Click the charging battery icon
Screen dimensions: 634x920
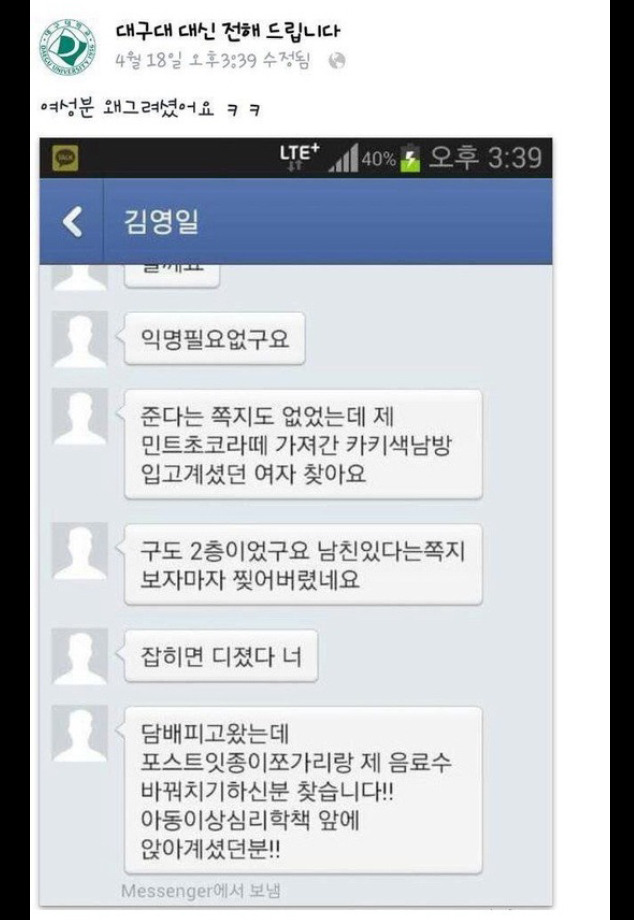coord(410,158)
